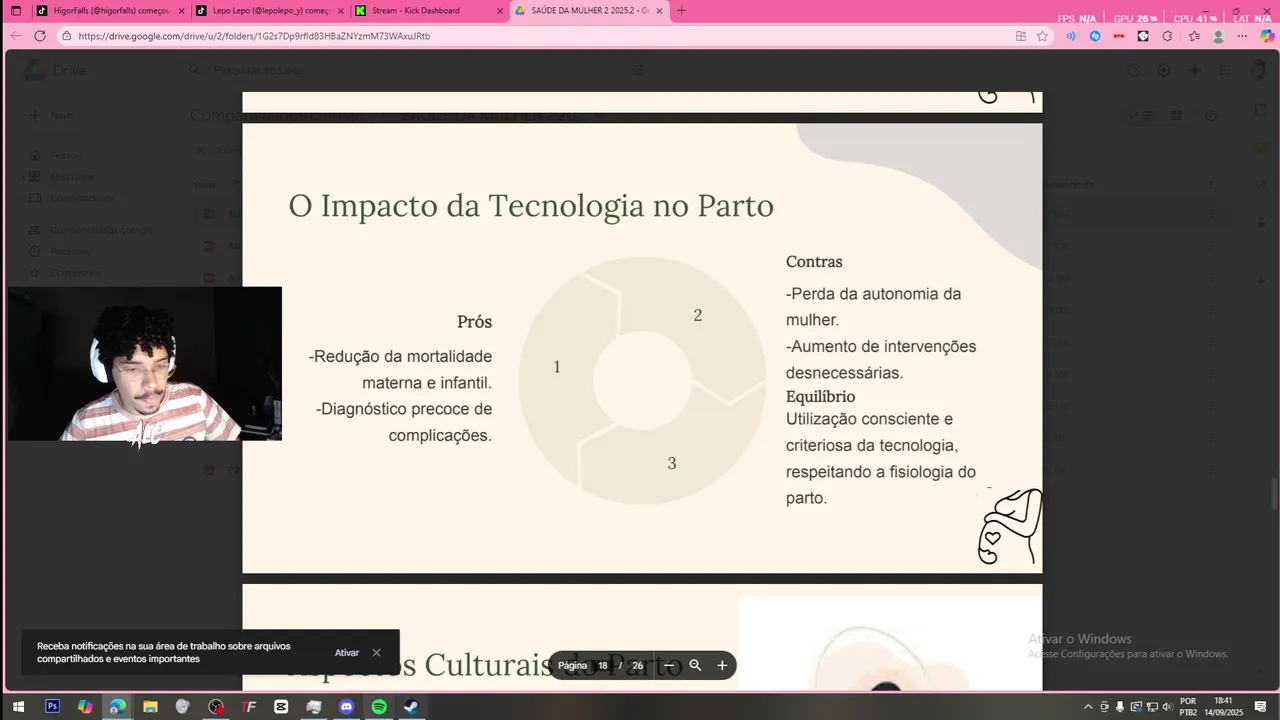Open CapCut from the taskbar
Screen dimensions: 1280x720
click(281, 707)
